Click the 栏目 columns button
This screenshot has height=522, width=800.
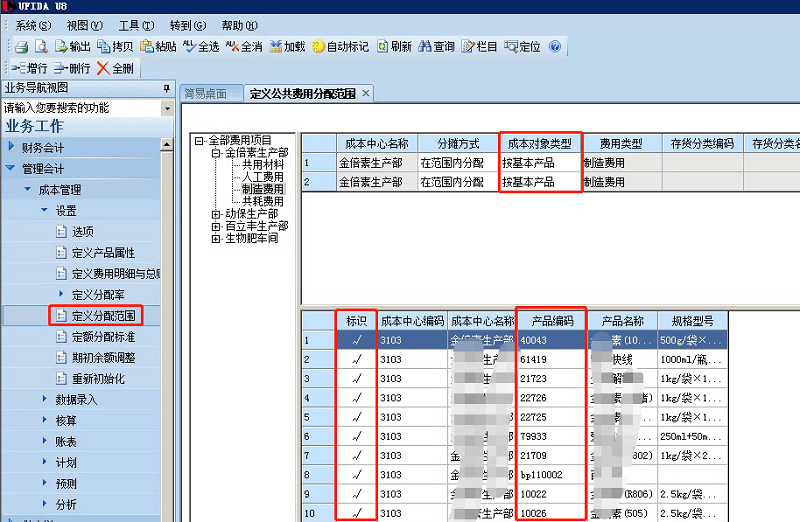tap(480, 47)
